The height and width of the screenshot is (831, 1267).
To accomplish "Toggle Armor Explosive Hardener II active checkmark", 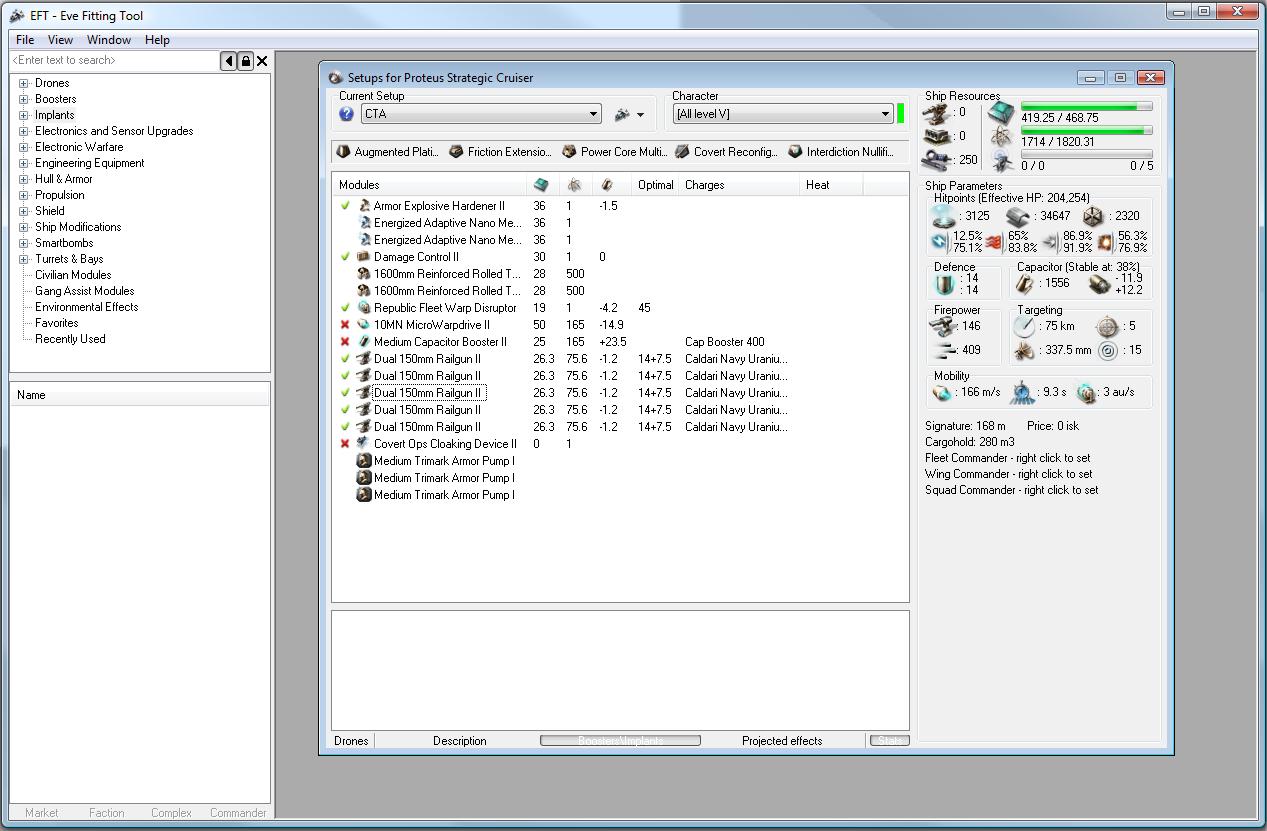I will [x=345, y=206].
